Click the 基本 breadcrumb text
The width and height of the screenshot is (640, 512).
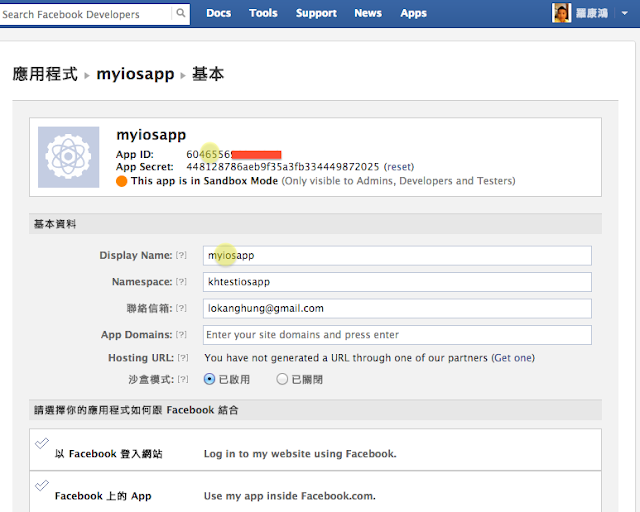point(208,74)
